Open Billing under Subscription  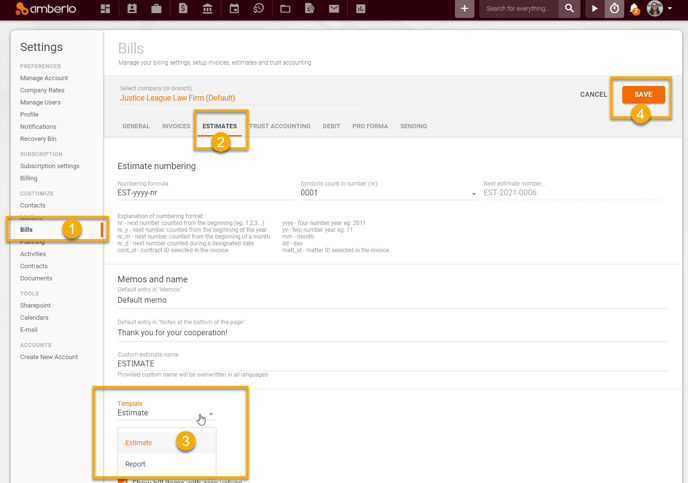(29, 179)
